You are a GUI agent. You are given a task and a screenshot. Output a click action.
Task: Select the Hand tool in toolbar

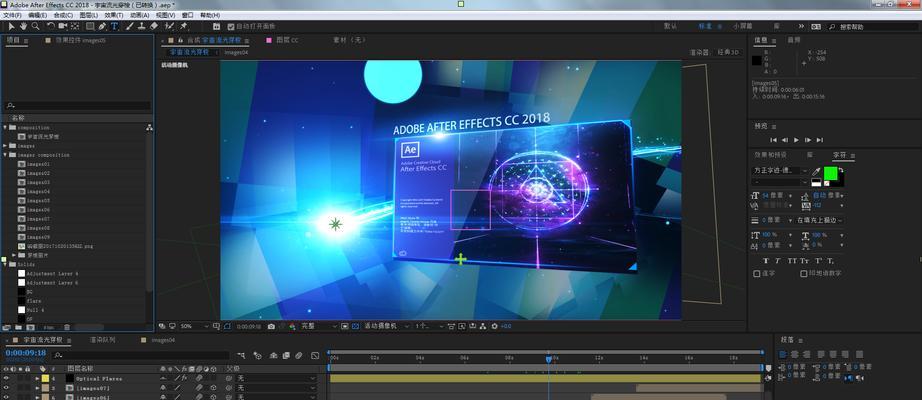[x=24, y=26]
